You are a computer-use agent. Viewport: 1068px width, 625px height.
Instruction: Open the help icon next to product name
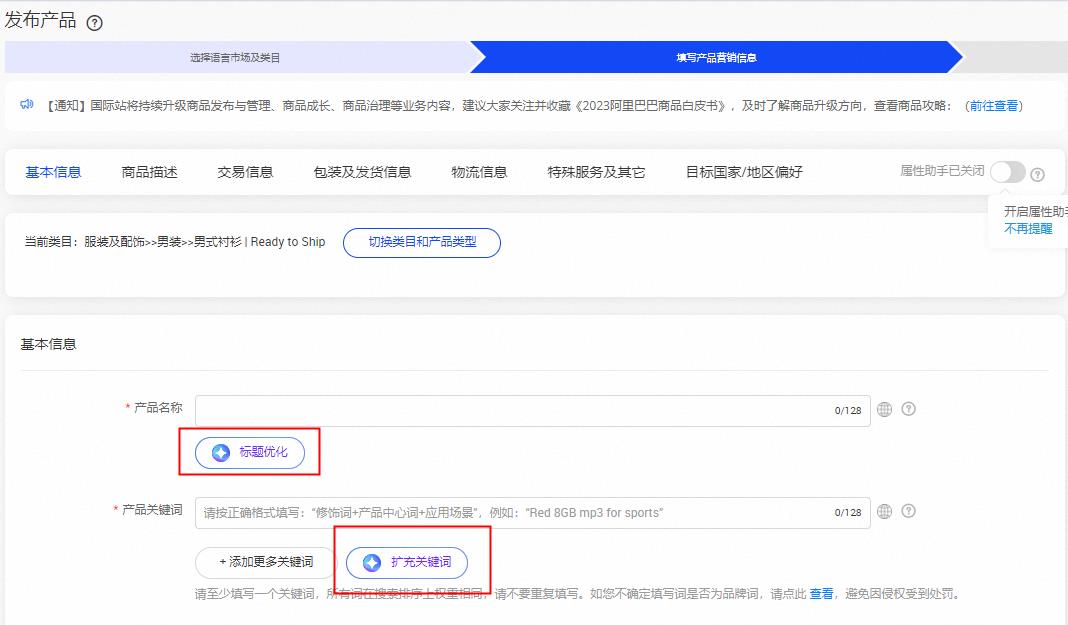[908, 409]
